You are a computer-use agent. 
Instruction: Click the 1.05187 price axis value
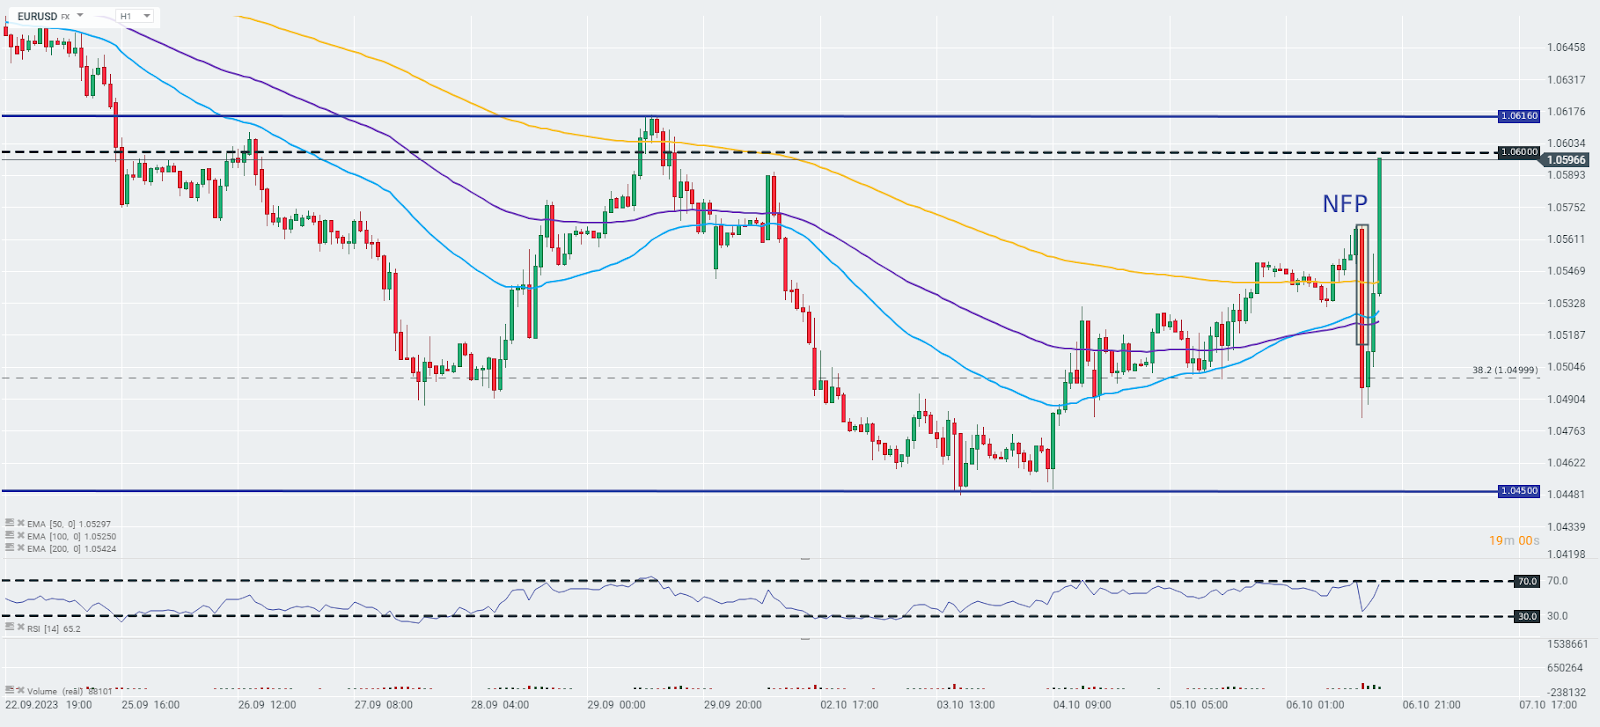[x=1566, y=336]
